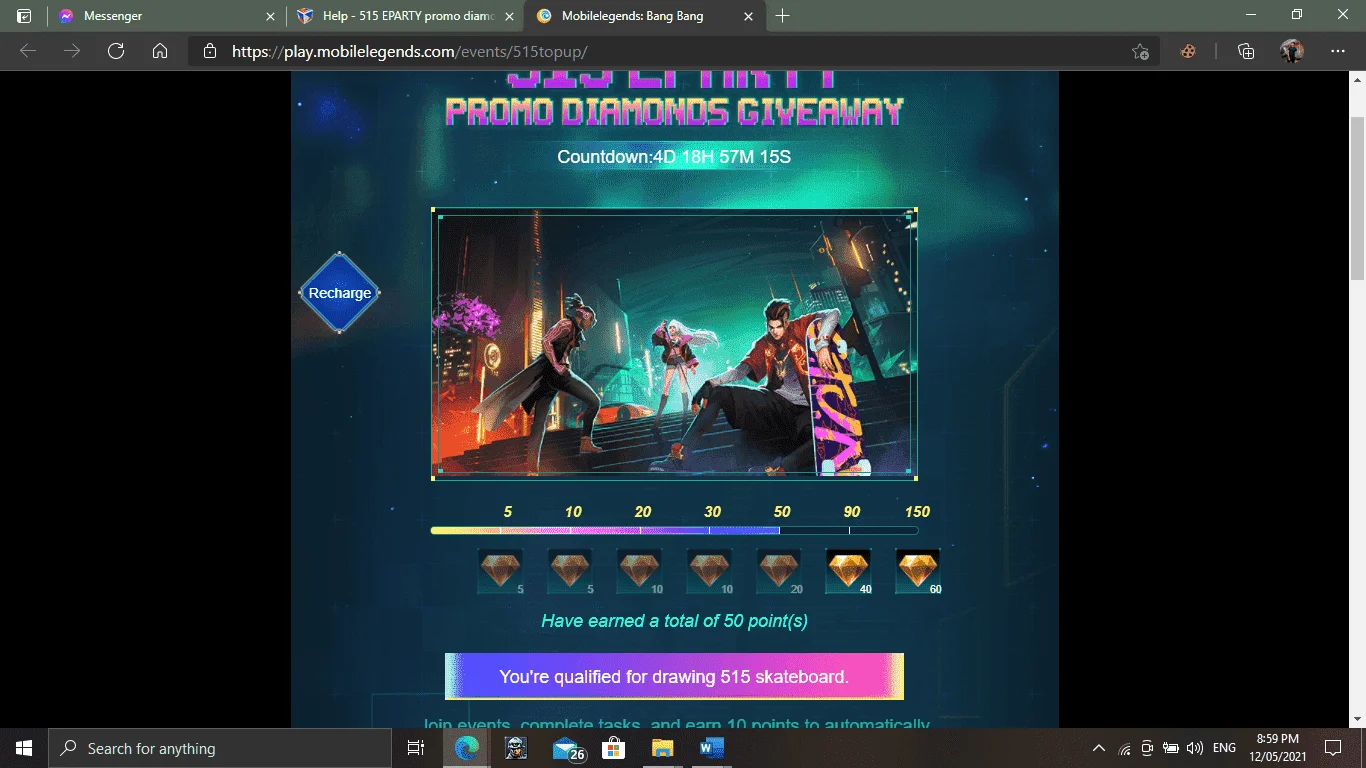Open the network Wi-Fi tray icon
Screen dimensions: 1366x768
pyautogui.click(x=1125, y=748)
